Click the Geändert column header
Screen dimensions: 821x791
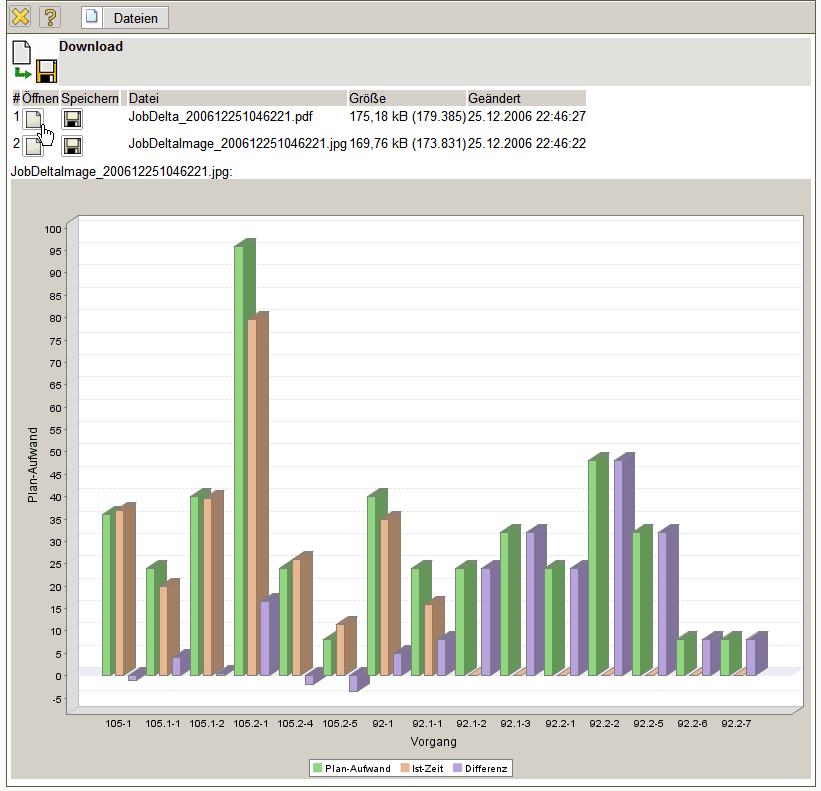(x=526, y=98)
